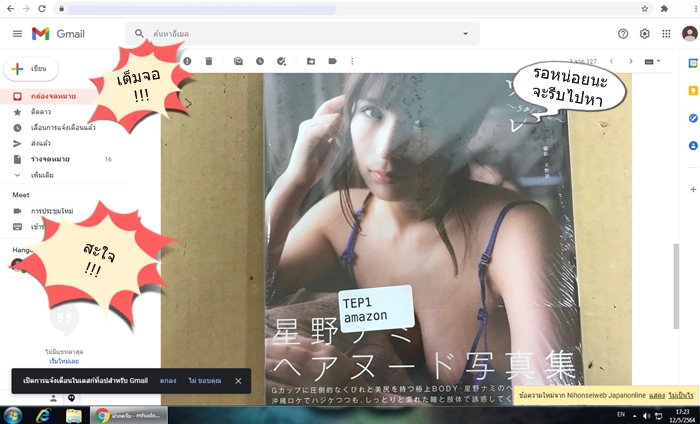The height and width of the screenshot is (424, 700).
Task: Accept desktop notifications with OK link
Action: point(168,381)
